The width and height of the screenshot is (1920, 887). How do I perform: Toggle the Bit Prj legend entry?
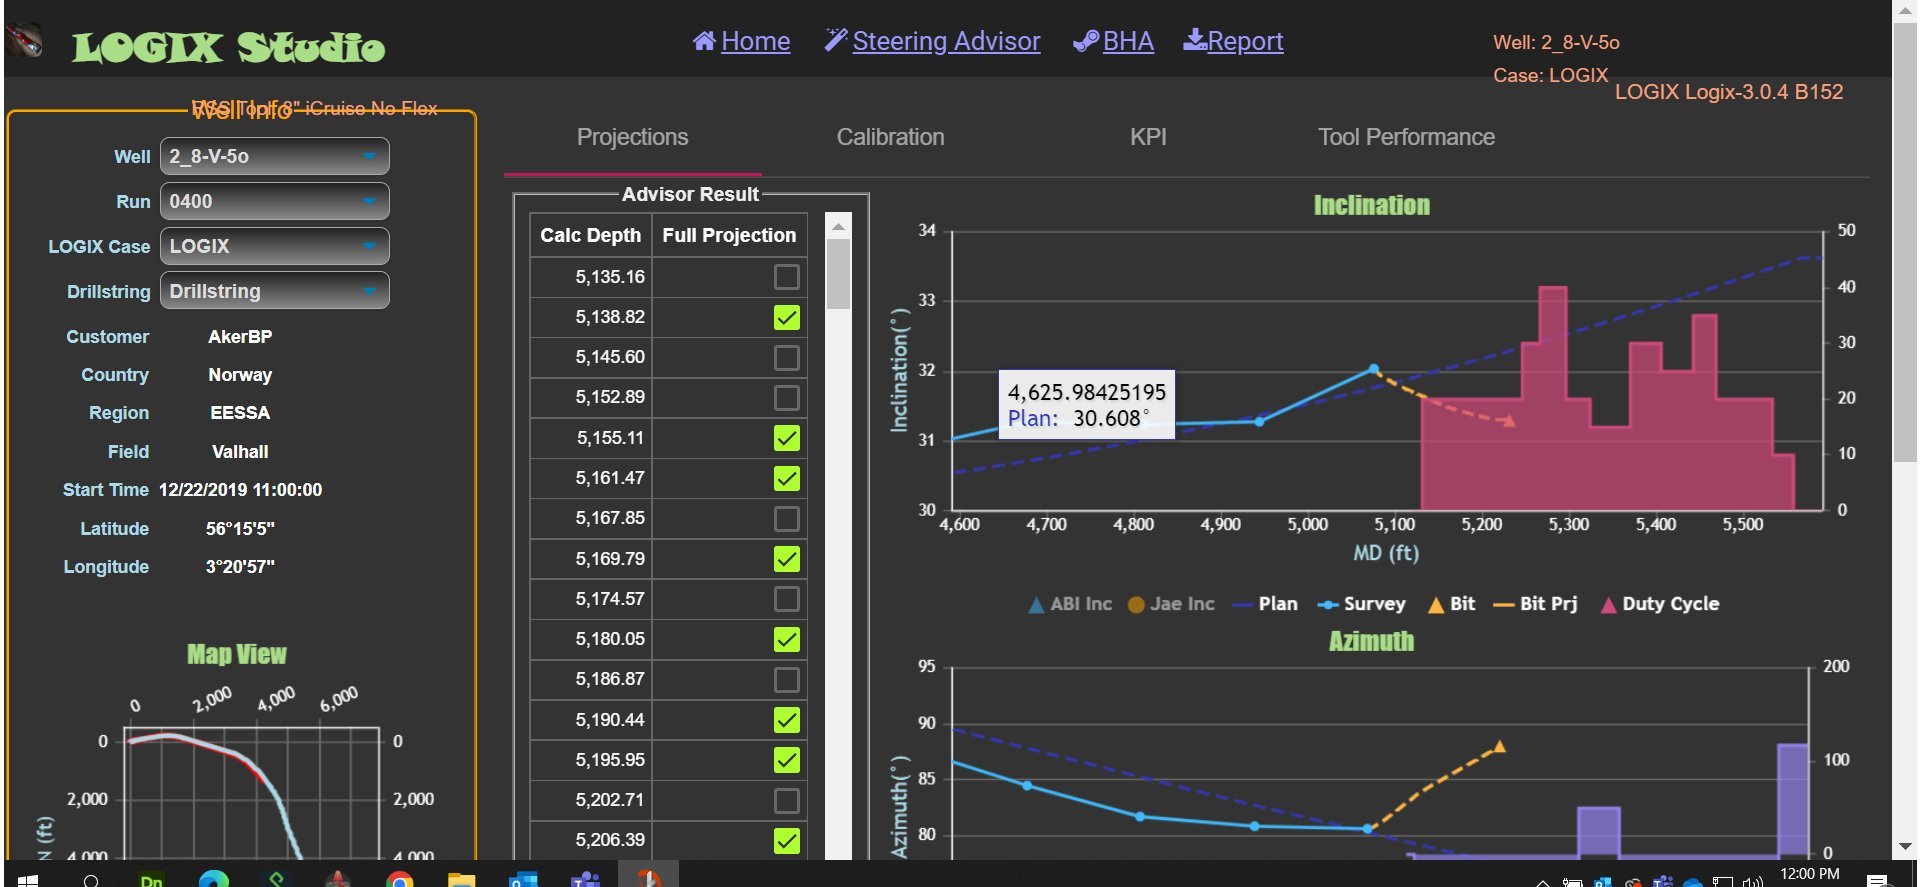pyautogui.click(x=1535, y=604)
